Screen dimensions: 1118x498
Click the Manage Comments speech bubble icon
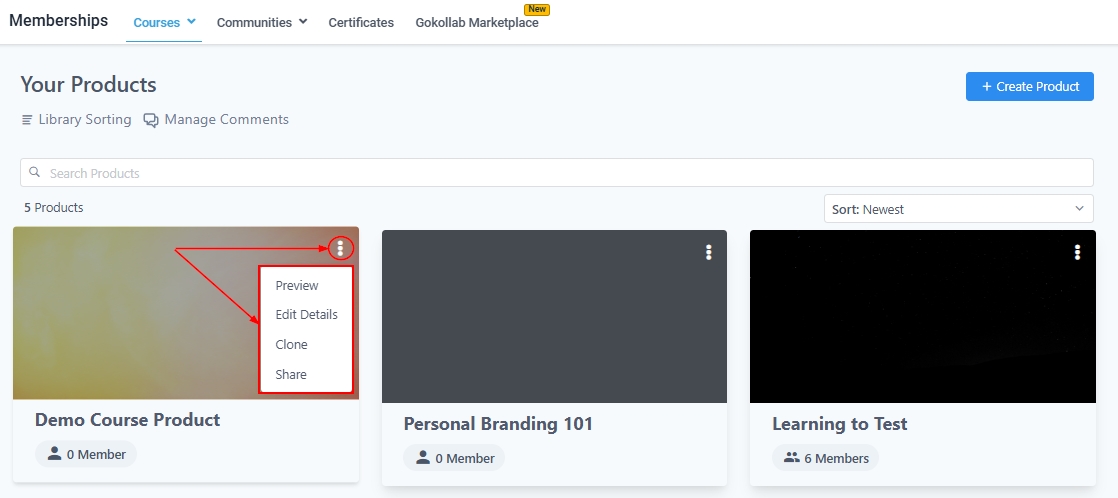151,120
